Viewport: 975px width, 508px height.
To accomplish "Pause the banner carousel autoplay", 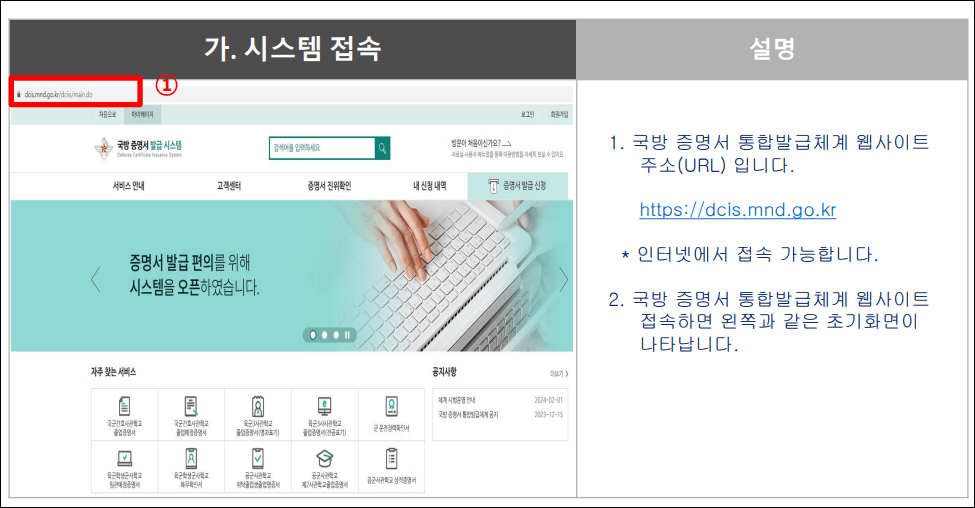I will [347, 335].
